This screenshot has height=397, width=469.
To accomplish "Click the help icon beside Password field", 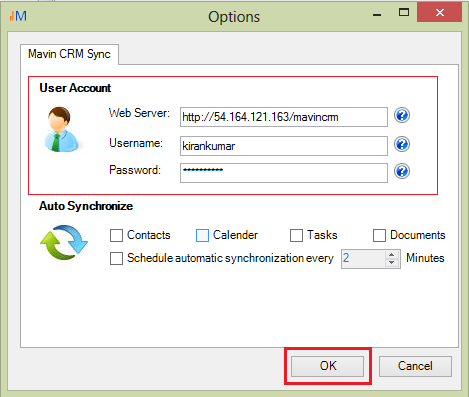I will 402,171.
